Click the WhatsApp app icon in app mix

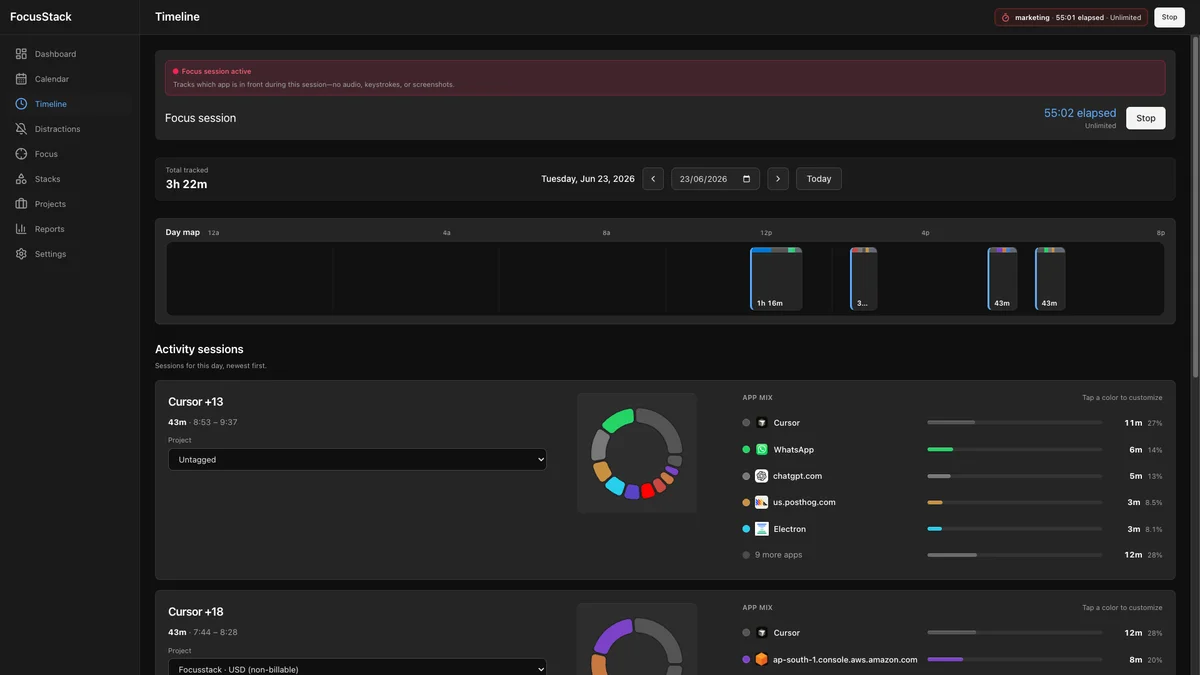[x=761, y=450]
